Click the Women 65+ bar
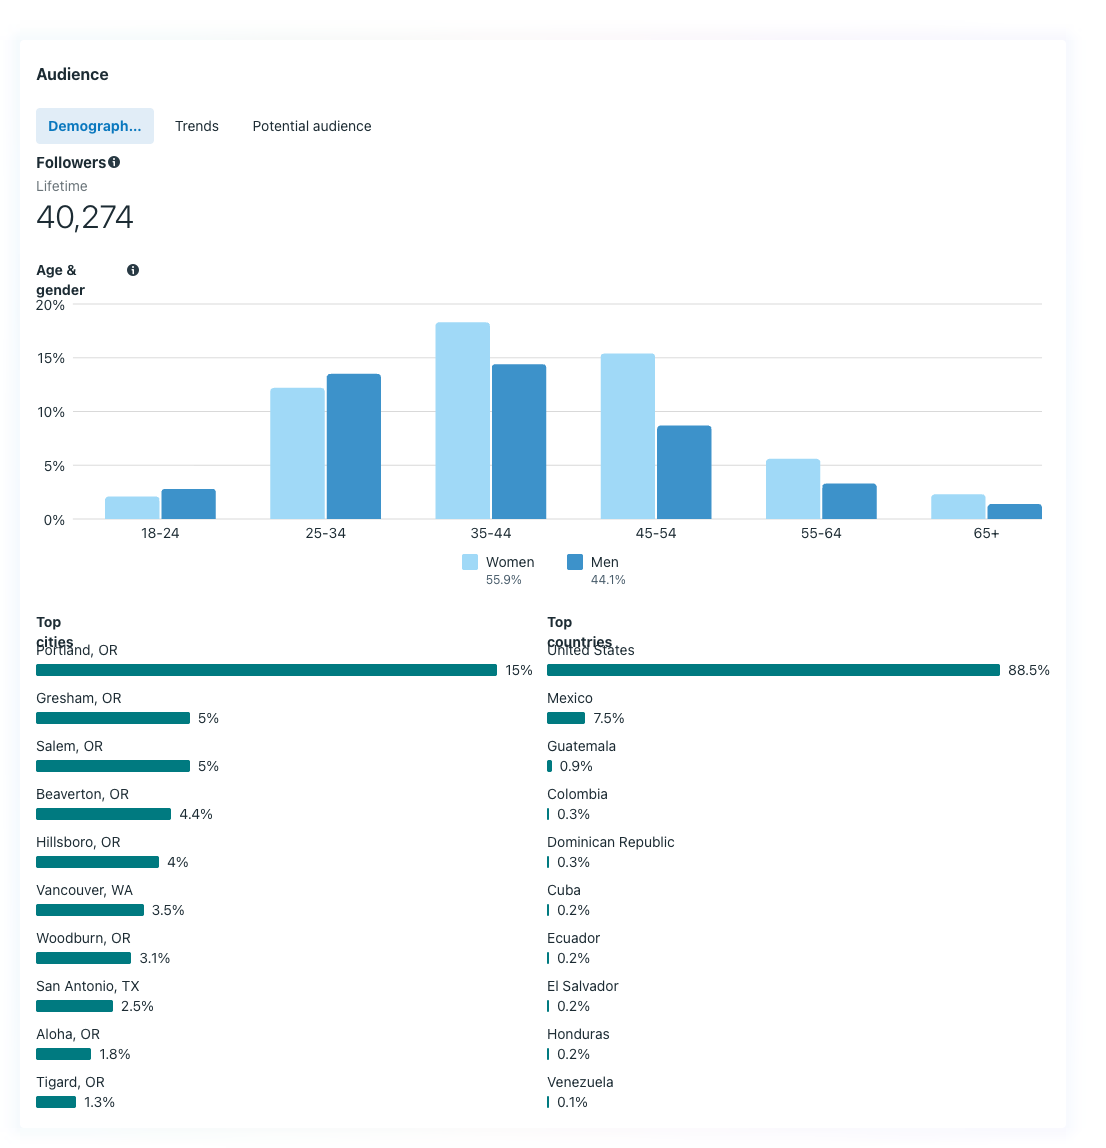This screenshot has height=1148, width=1106. 958,507
